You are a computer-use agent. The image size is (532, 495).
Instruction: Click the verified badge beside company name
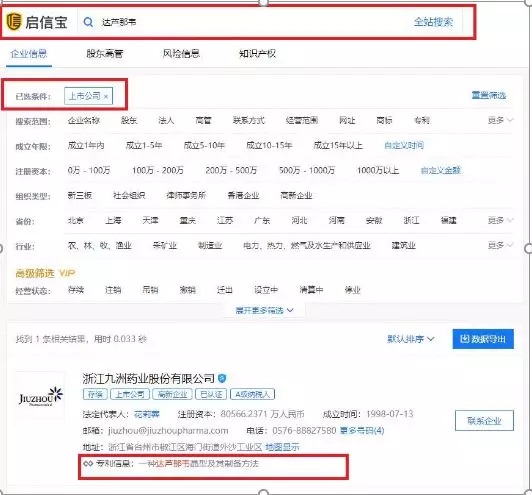(222, 378)
